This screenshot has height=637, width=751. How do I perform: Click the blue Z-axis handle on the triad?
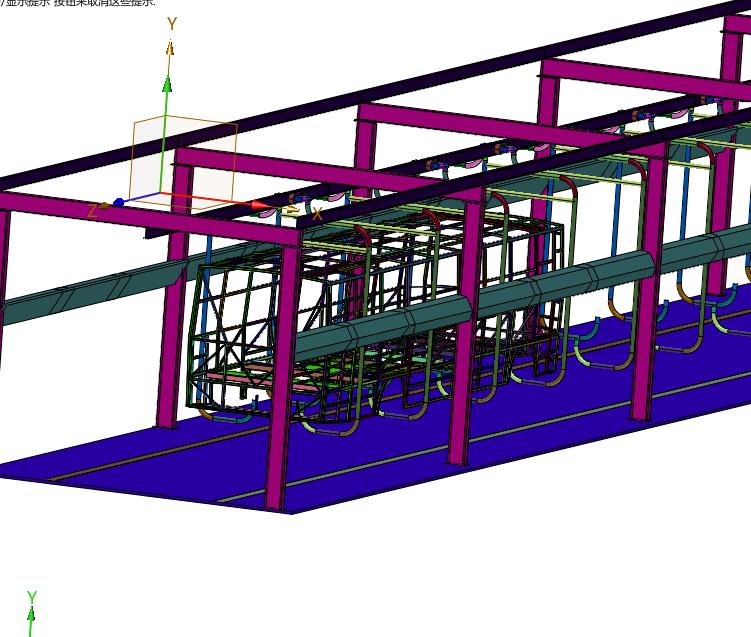coord(118,203)
